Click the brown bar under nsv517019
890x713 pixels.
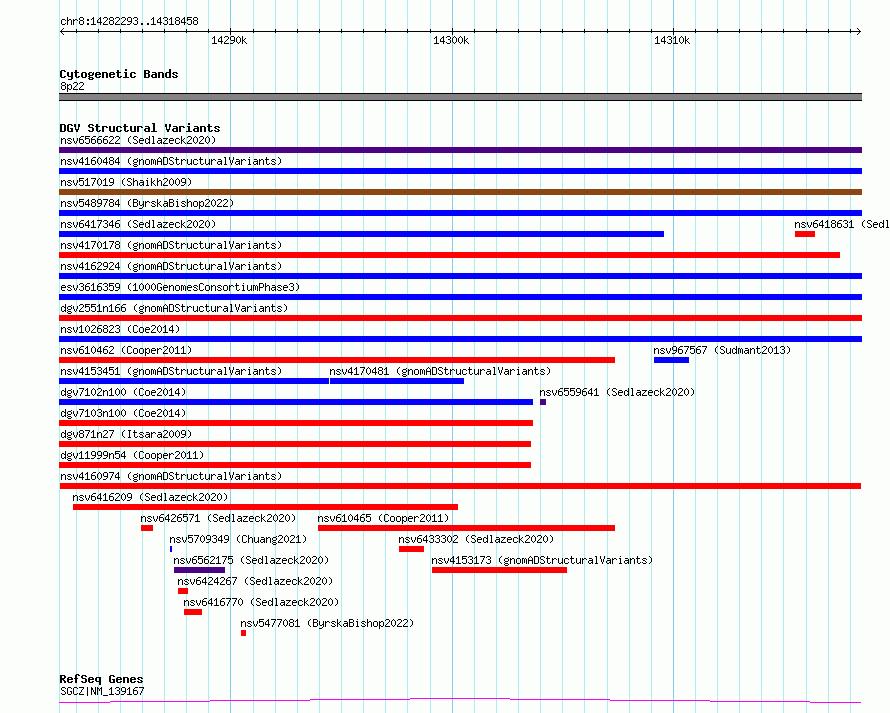click(460, 192)
